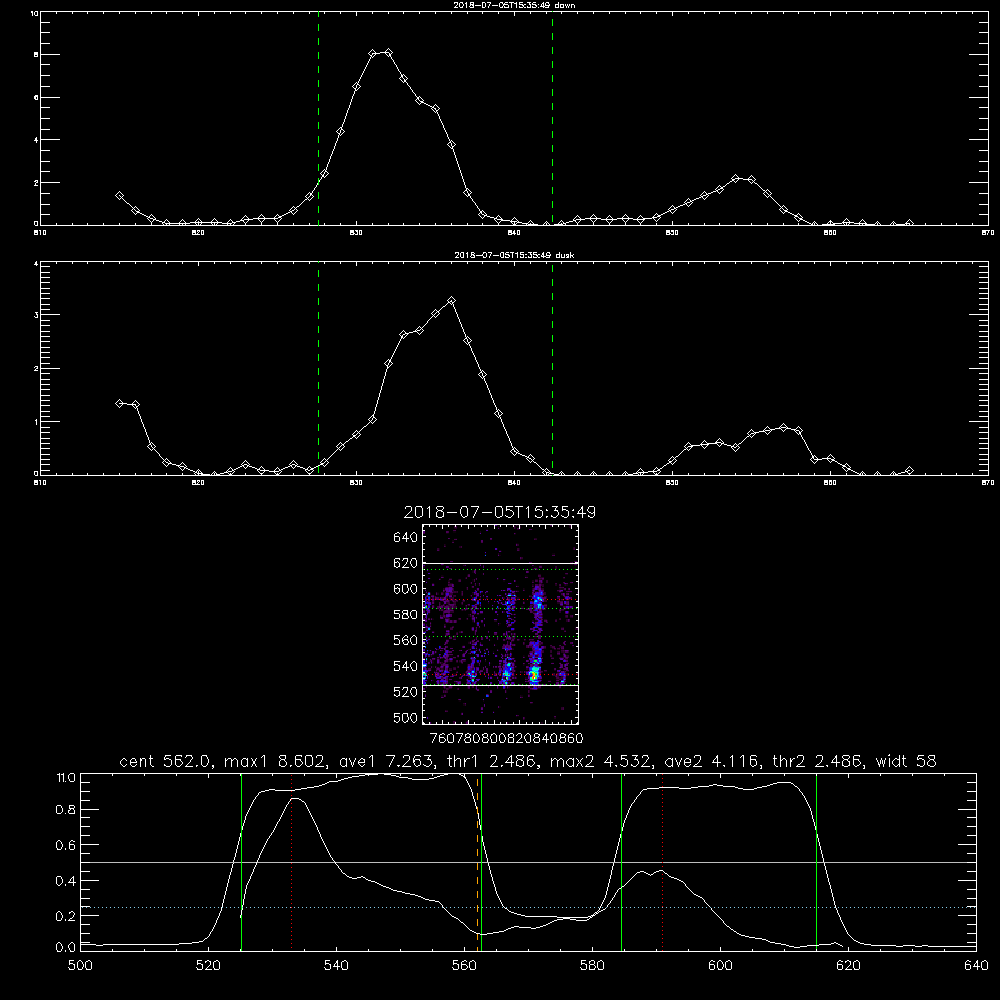1000x1000 pixels.
Task: Click the x-axis label 580 of bottom plot
Action: tap(592, 966)
